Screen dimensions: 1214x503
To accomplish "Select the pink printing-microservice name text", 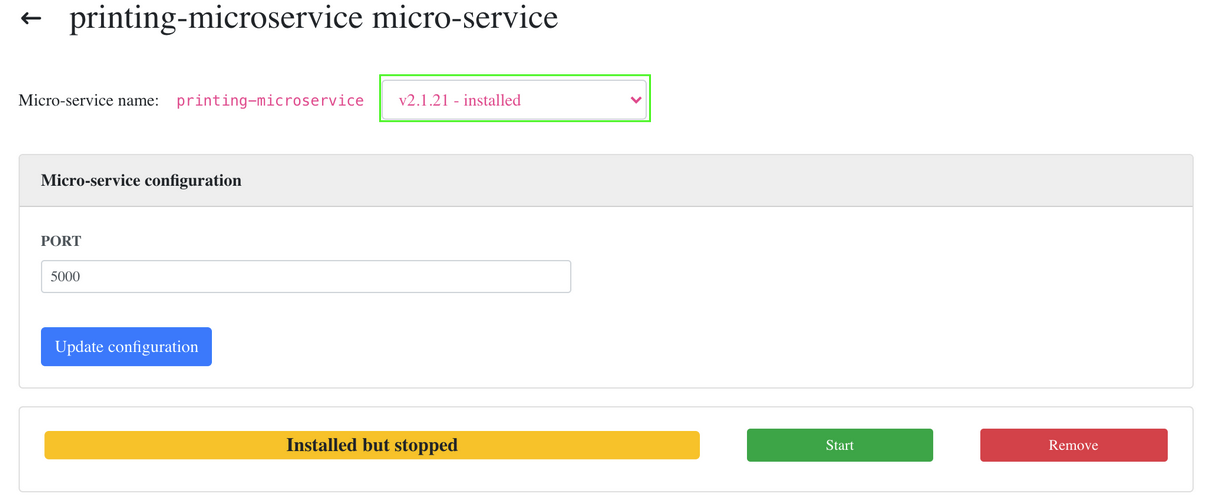I will click(x=270, y=100).
